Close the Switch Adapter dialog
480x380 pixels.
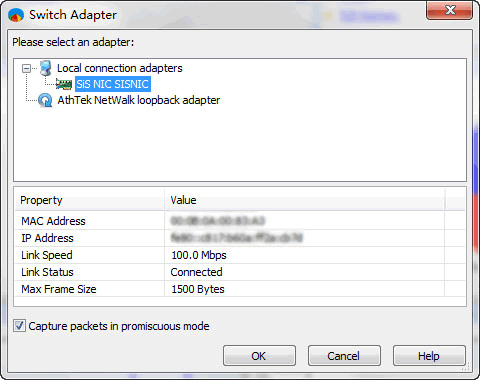coord(449,11)
